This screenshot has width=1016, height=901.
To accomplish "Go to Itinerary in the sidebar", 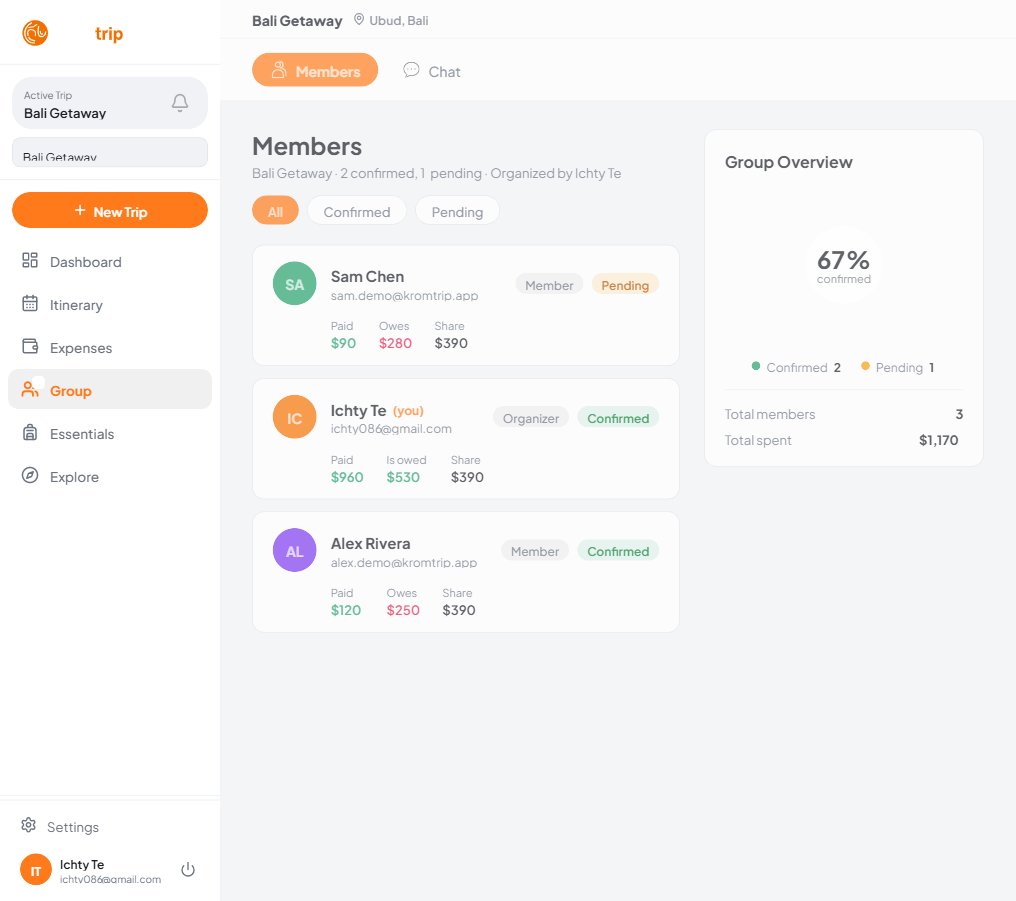I will [110, 304].
